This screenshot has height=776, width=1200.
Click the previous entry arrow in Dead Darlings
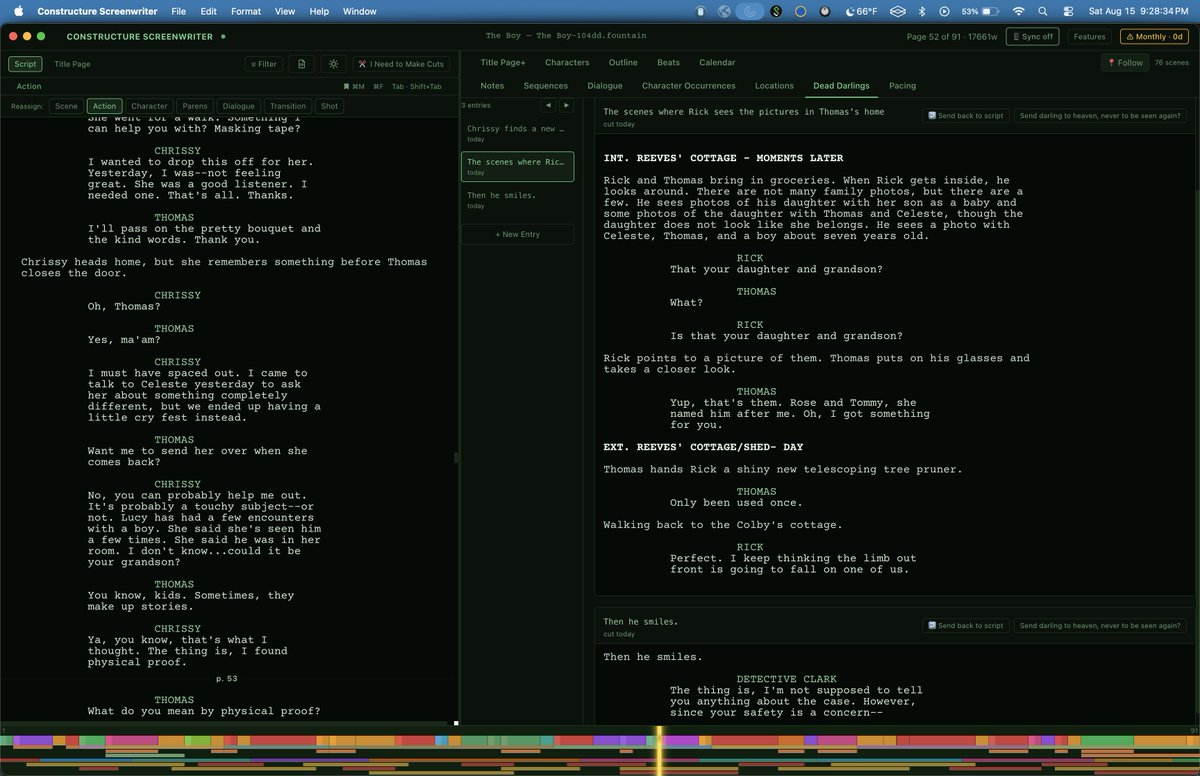coord(548,105)
